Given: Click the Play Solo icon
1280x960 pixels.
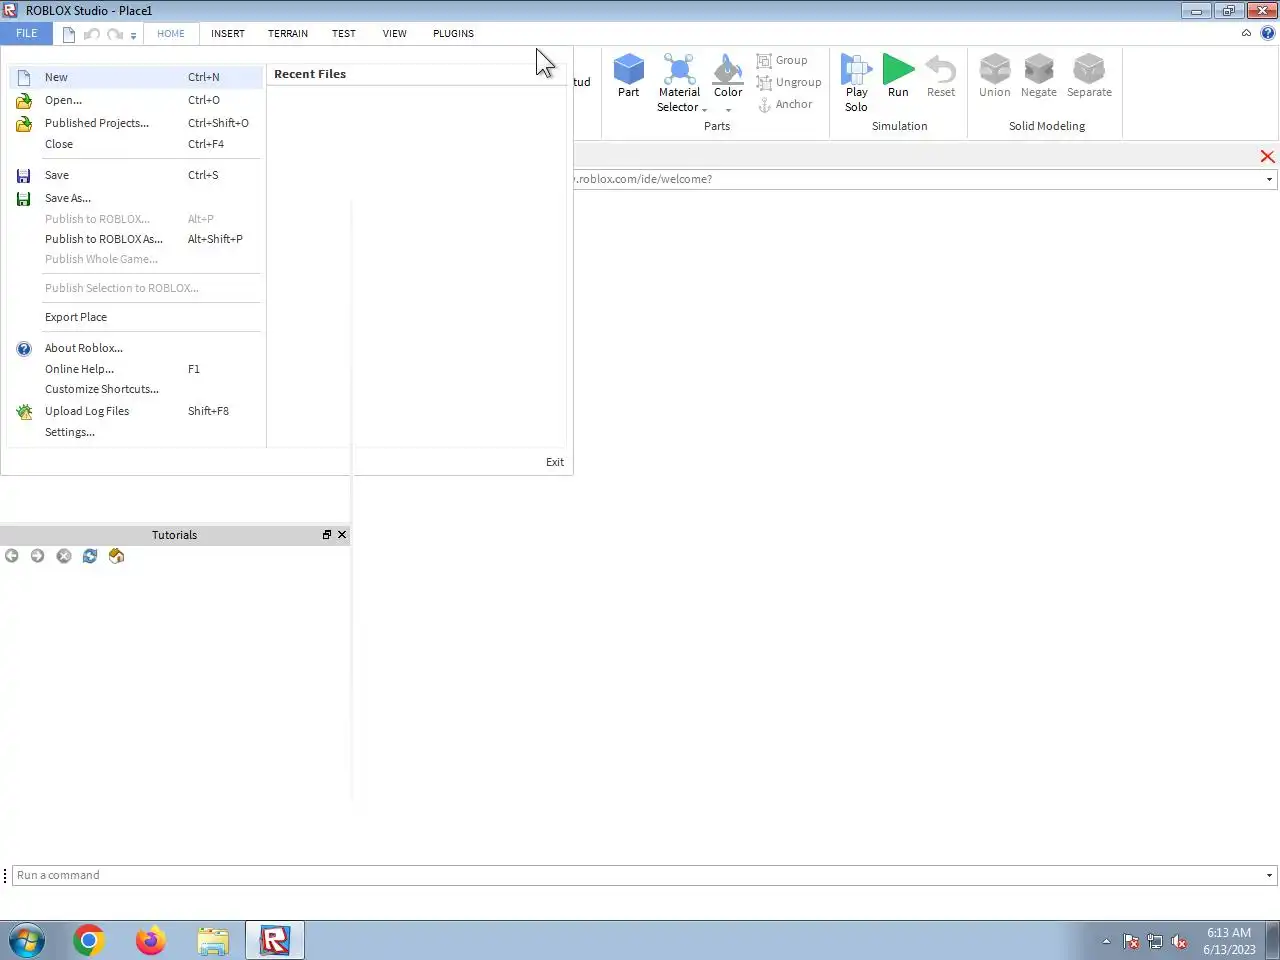Looking at the screenshot, I should coord(856,69).
